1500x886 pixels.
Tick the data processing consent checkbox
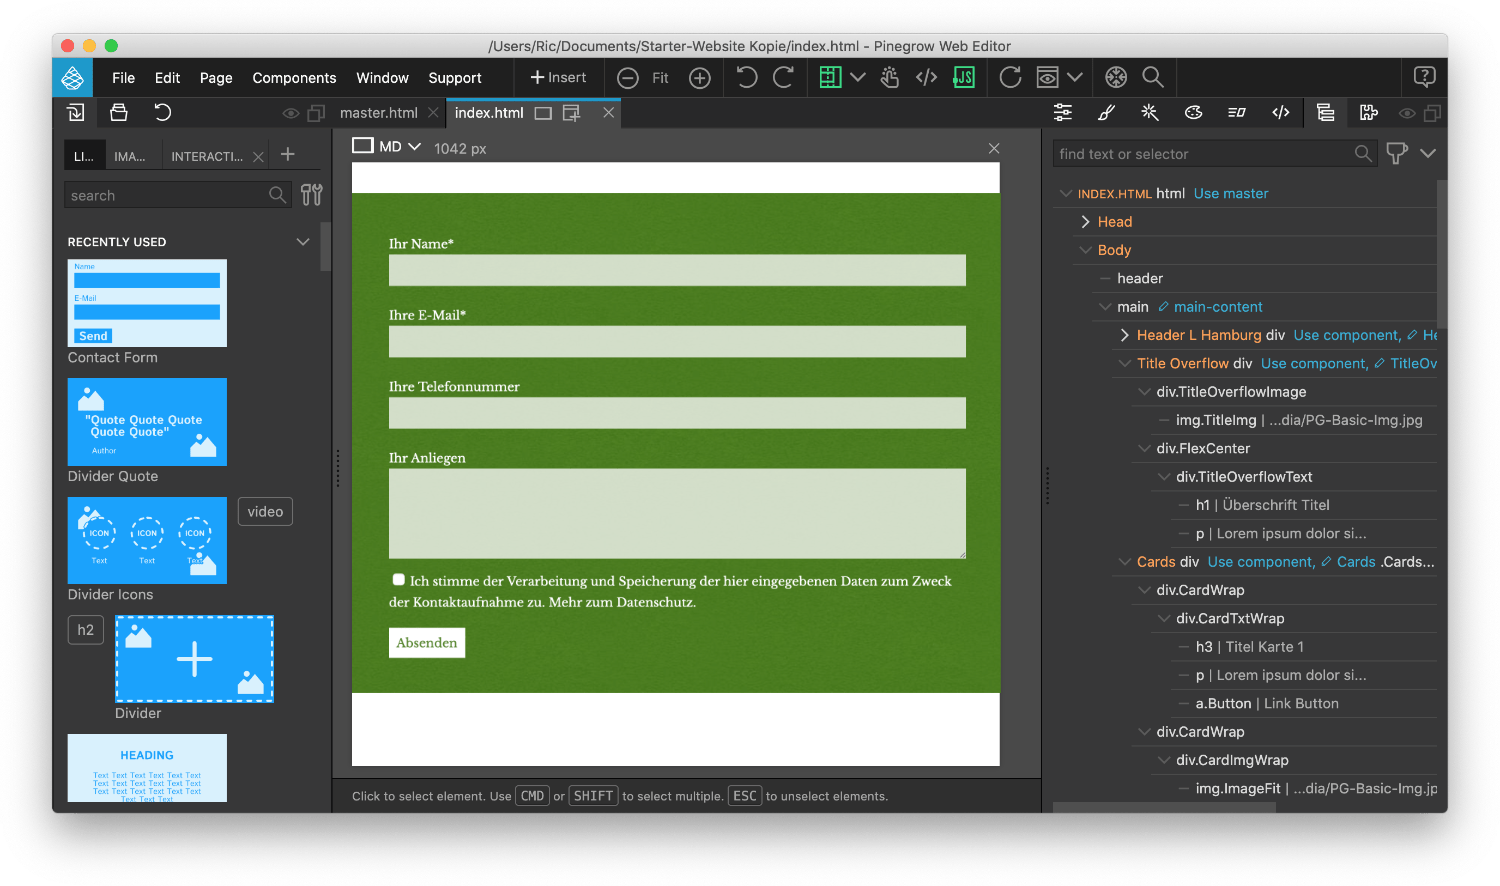[x=398, y=580]
